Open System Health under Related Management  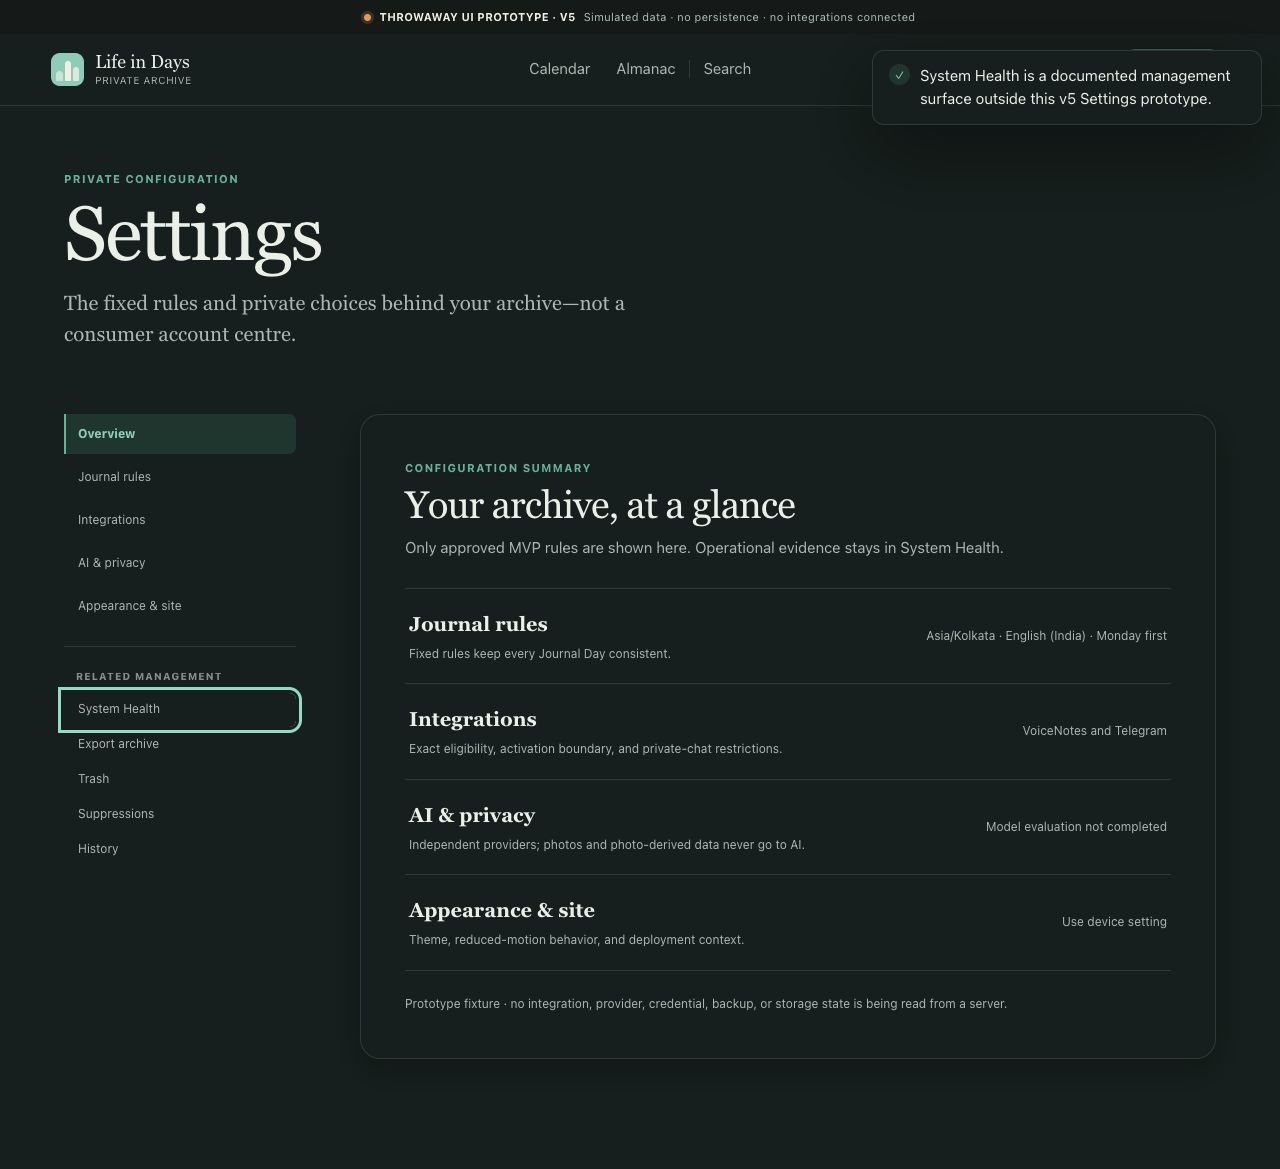(x=180, y=709)
